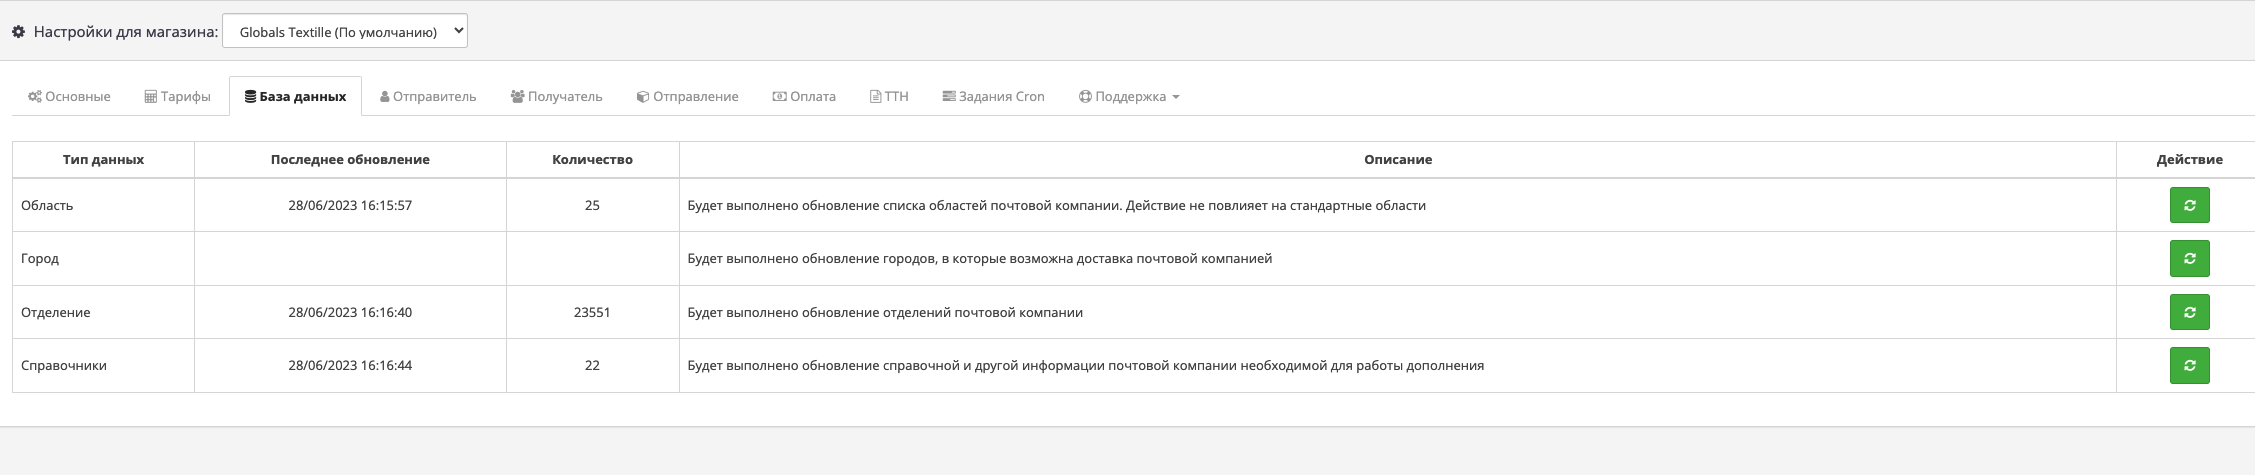Open the Тарифы tab

click(x=177, y=97)
